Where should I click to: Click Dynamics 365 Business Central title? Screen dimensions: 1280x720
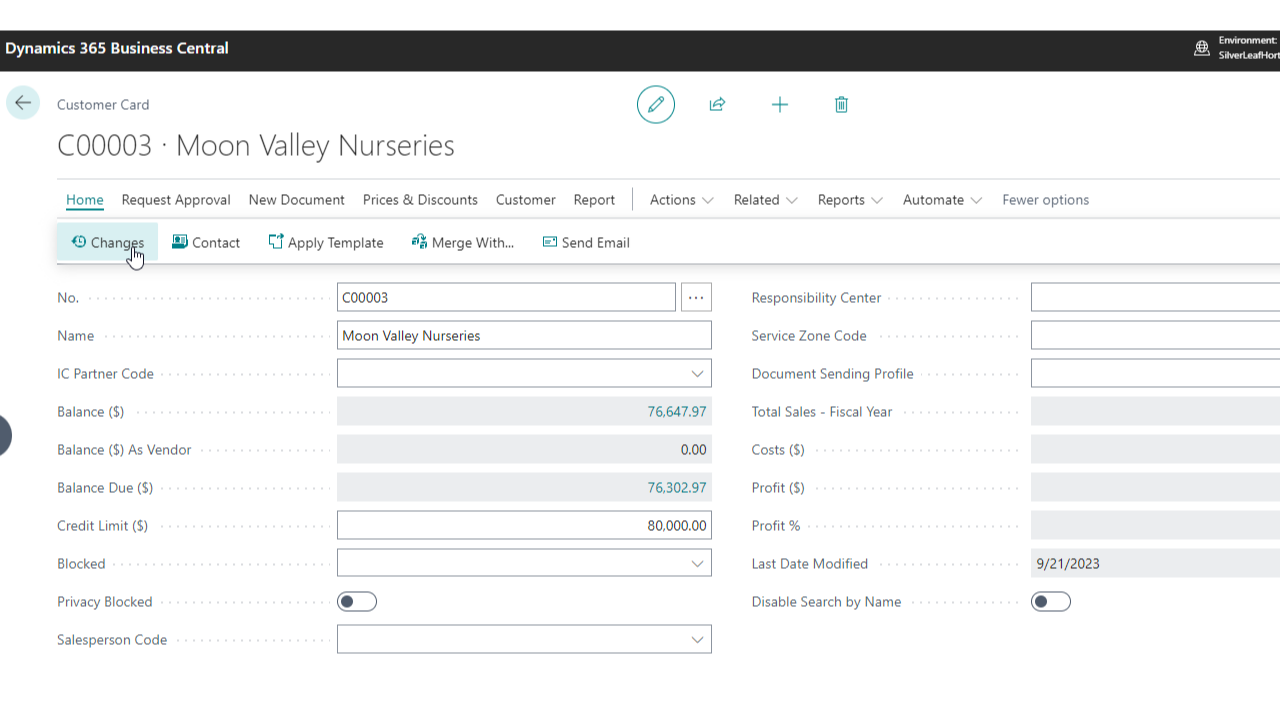point(117,48)
